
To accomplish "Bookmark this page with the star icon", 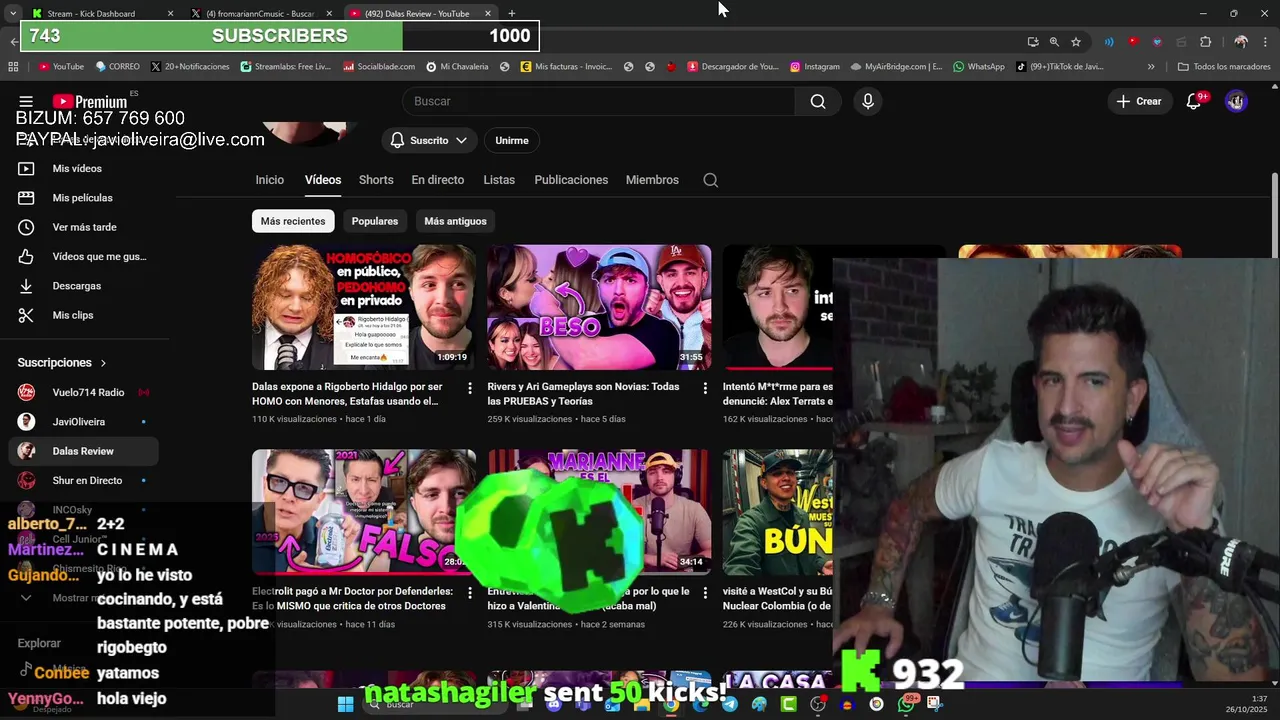I will 1076,42.
